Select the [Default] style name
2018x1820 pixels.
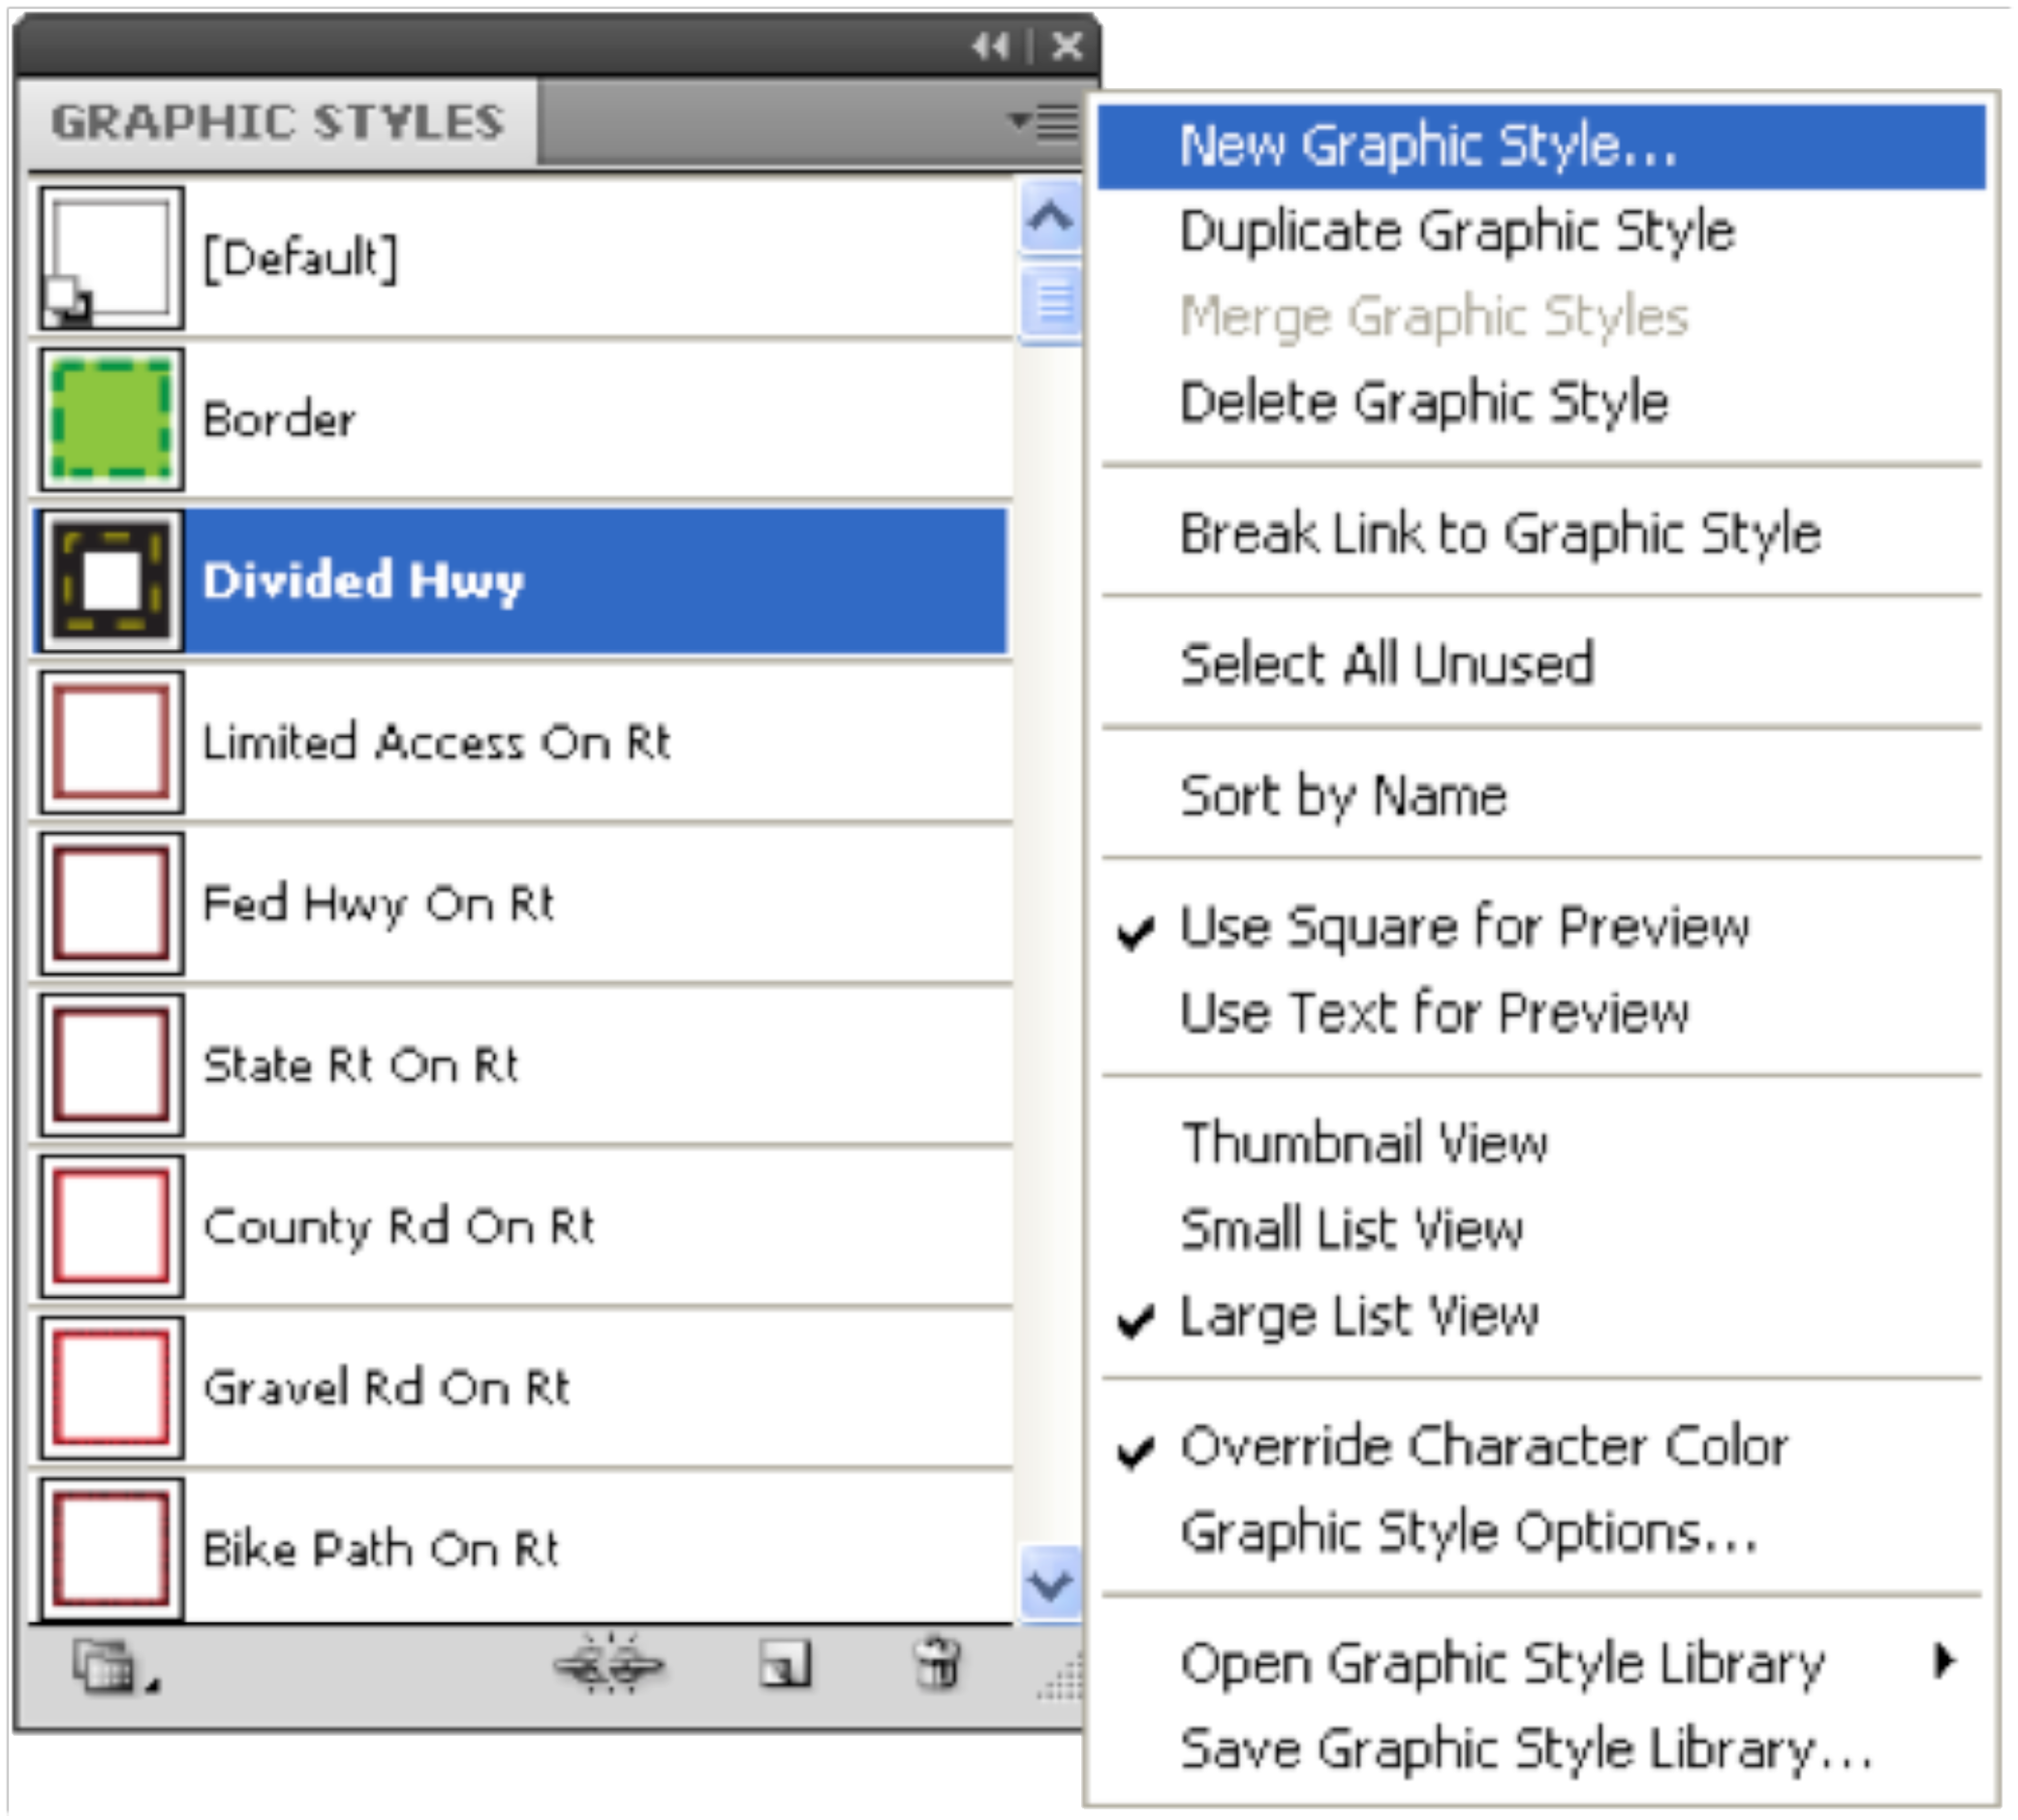click(x=300, y=258)
